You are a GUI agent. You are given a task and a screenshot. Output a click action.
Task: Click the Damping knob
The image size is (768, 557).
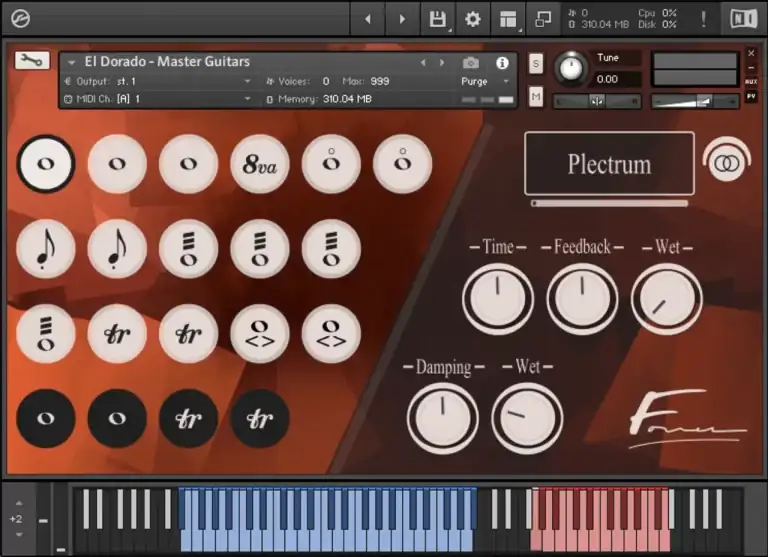point(442,418)
